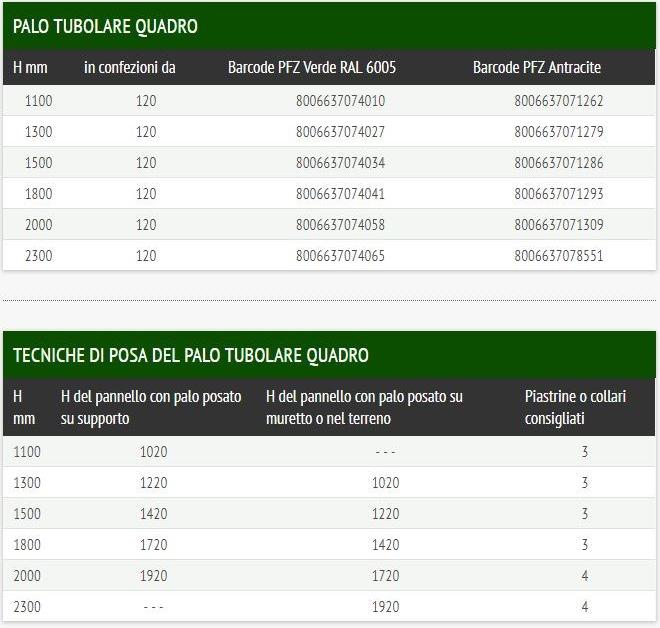The width and height of the screenshot is (660, 628).
Task: Click the Barcode PFZ Verde RAL 6005 header
Action: (311, 68)
